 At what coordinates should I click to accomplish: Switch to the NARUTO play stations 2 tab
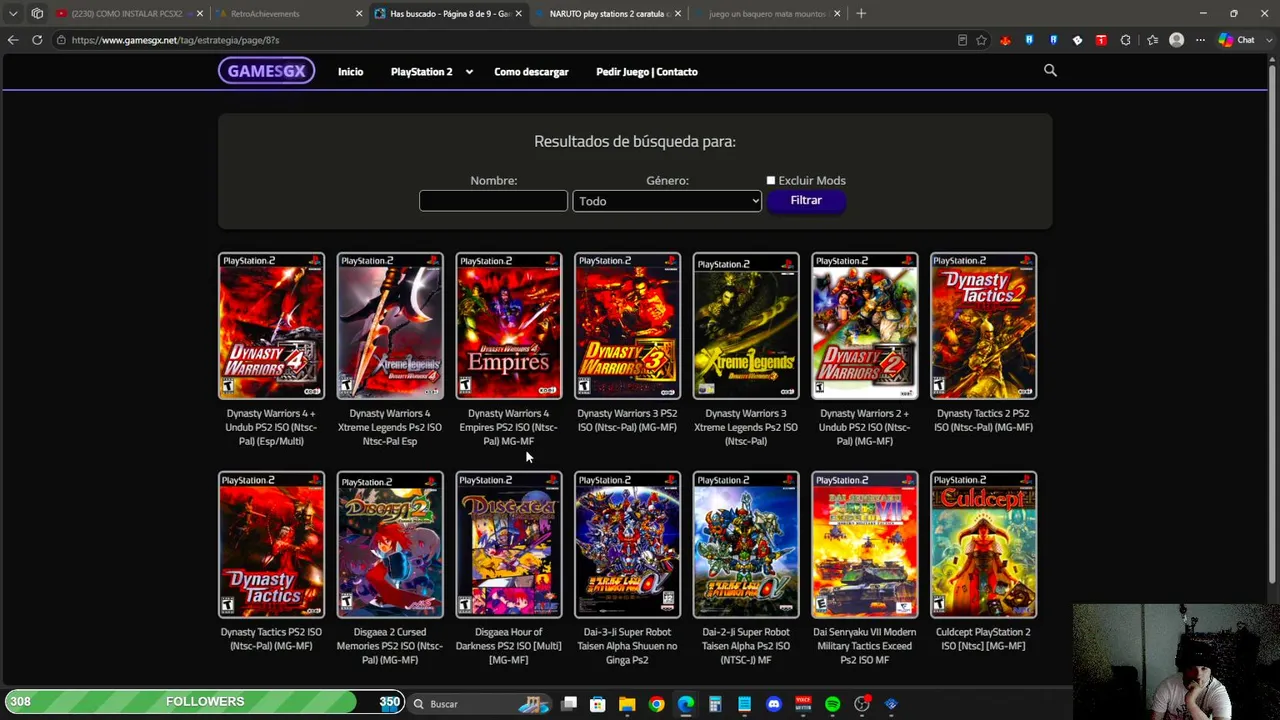click(x=609, y=14)
